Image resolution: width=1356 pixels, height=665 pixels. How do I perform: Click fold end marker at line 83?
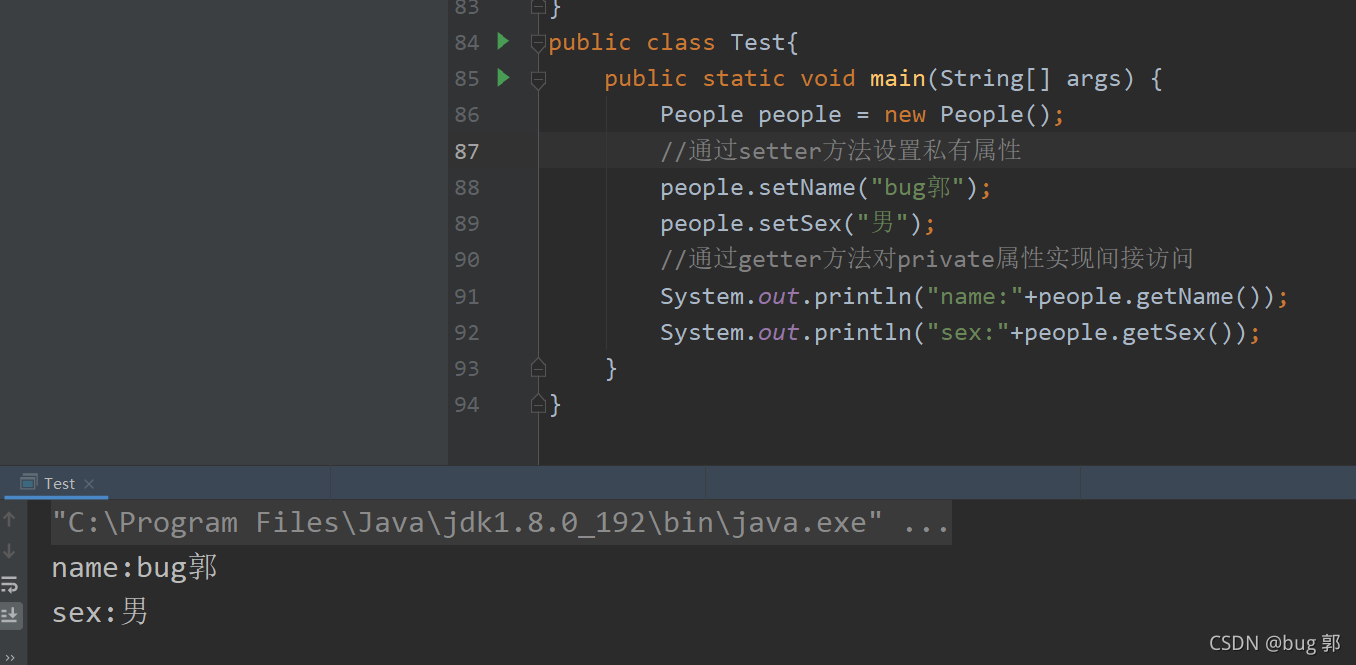[538, 7]
